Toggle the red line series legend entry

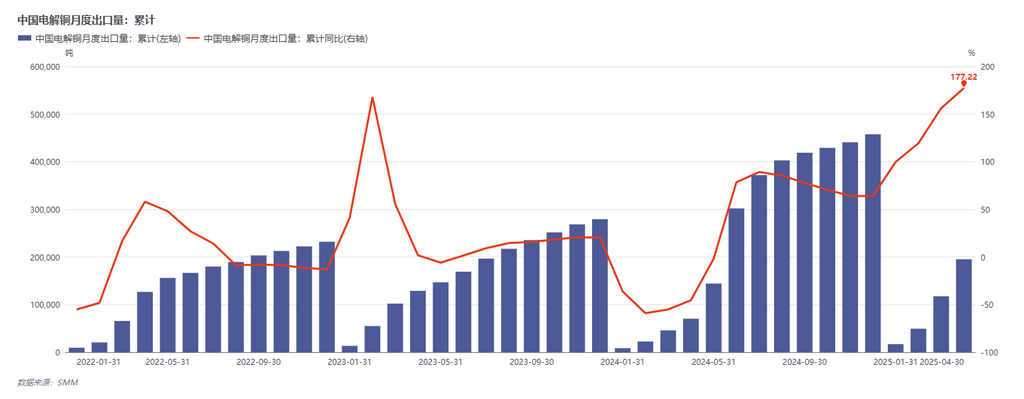[278, 39]
